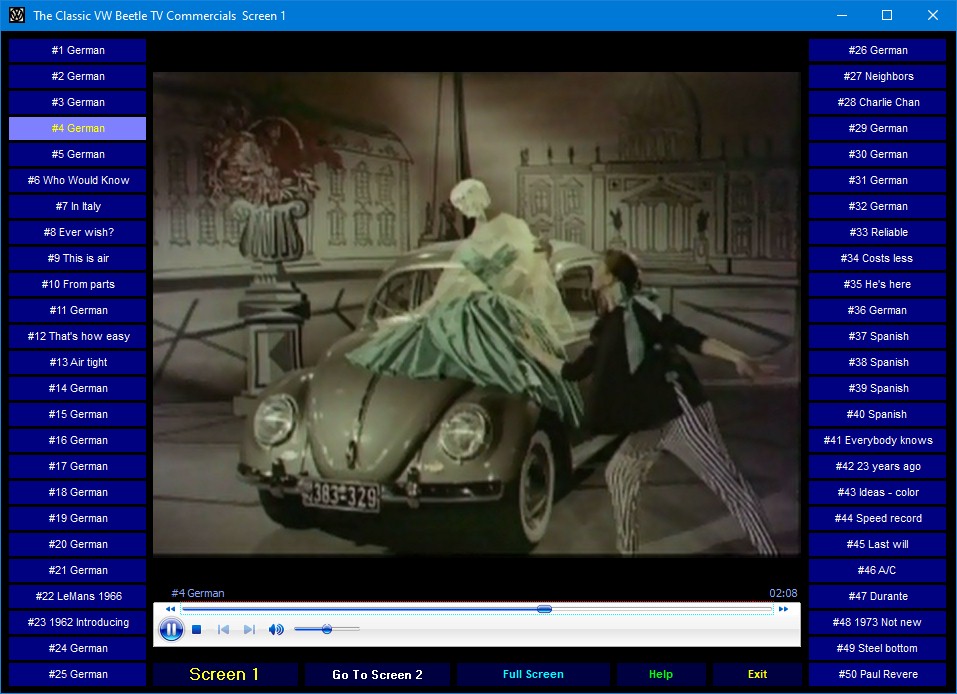Click the fast-forward arrows on seek bar
Image resolution: width=957 pixels, height=694 pixels.
783,609
